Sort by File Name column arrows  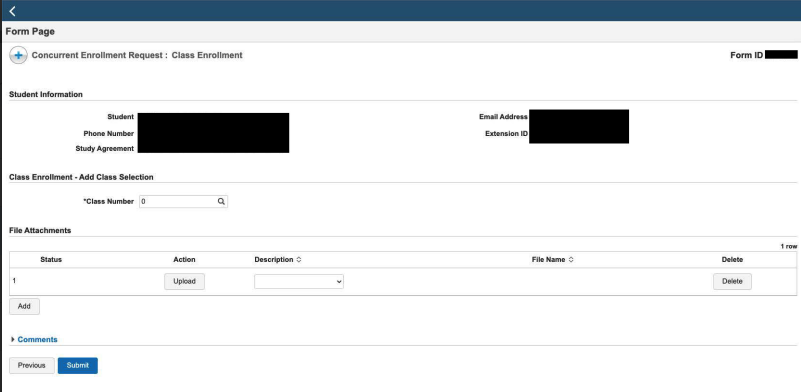[x=571, y=260]
